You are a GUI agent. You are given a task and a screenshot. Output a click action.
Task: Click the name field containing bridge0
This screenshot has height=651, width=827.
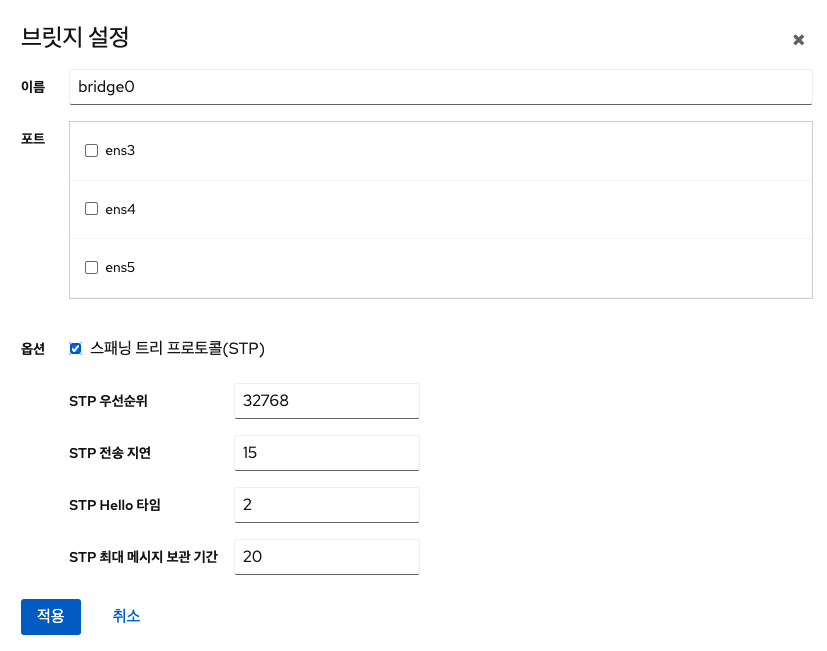click(440, 87)
